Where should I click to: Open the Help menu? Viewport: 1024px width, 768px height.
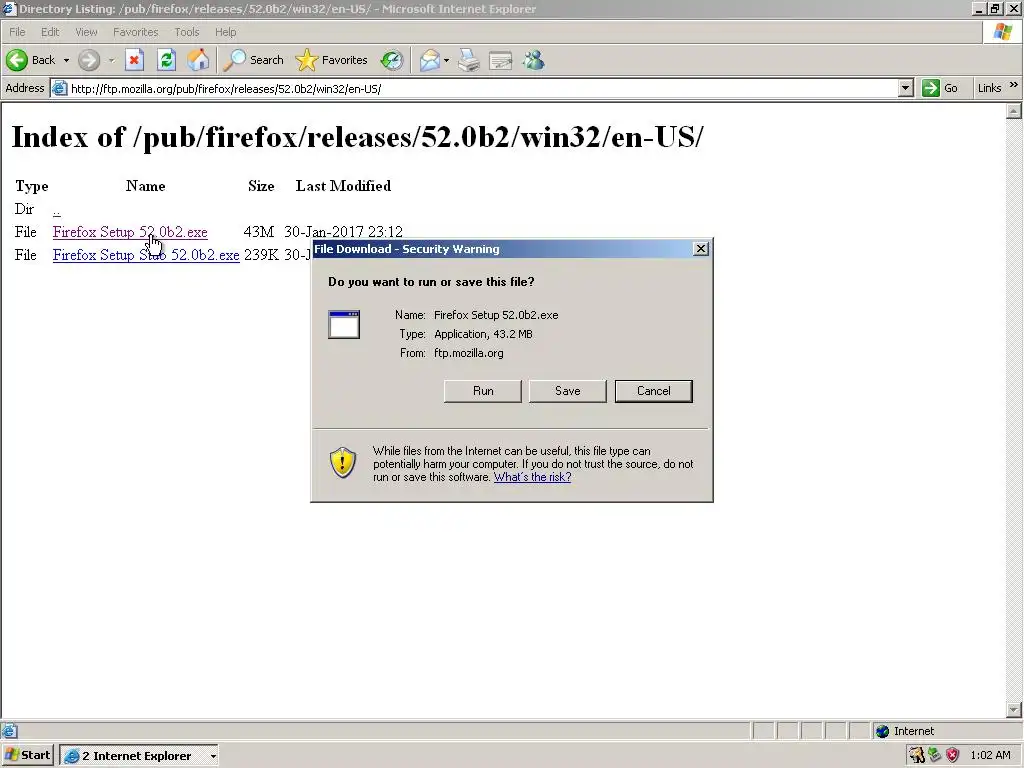(225, 32)
